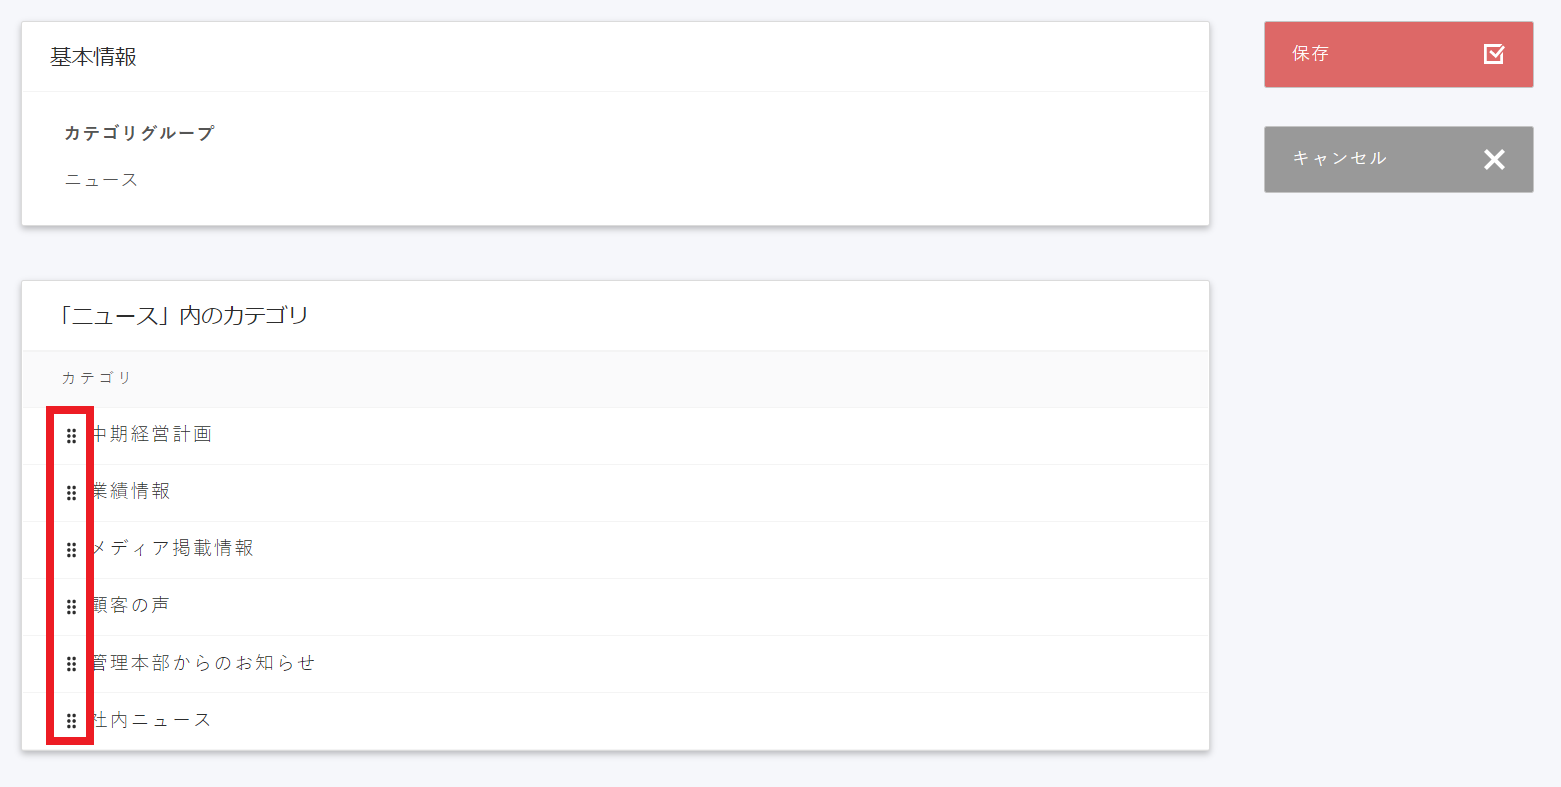Click the drag handle beside メディア掲載情報
The image size is (1561, 787).
click(70, 549)
